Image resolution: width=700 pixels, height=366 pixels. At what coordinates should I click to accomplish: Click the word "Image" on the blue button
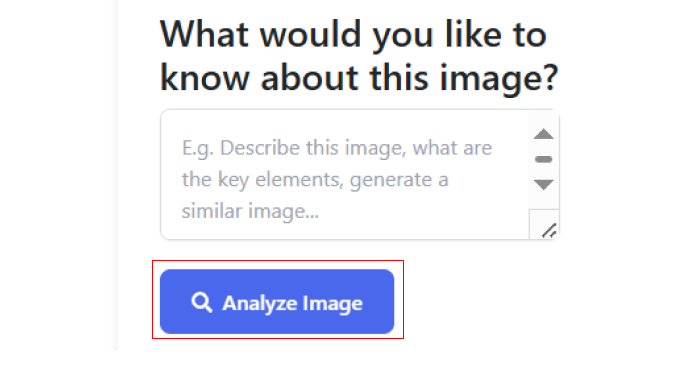pyautogui.click(x=333, y=304)
